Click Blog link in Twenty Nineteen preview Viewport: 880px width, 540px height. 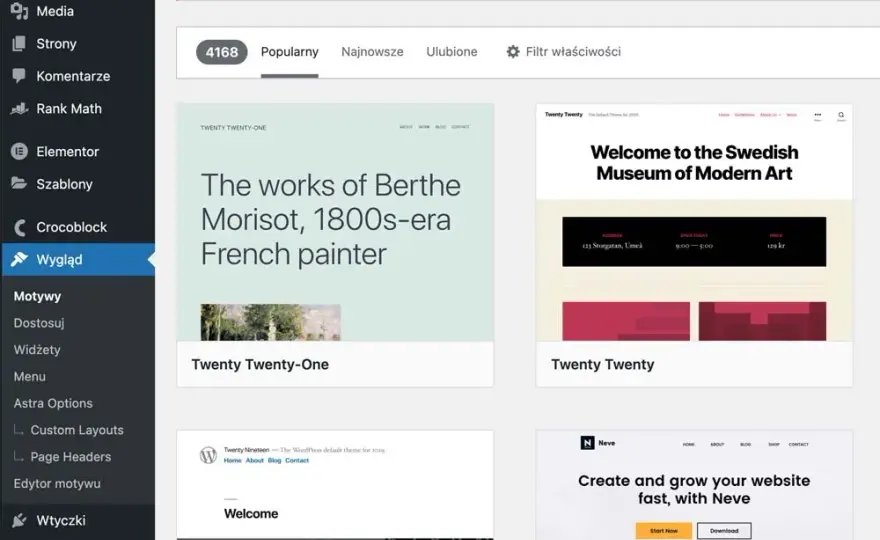(x=274, y=460)
